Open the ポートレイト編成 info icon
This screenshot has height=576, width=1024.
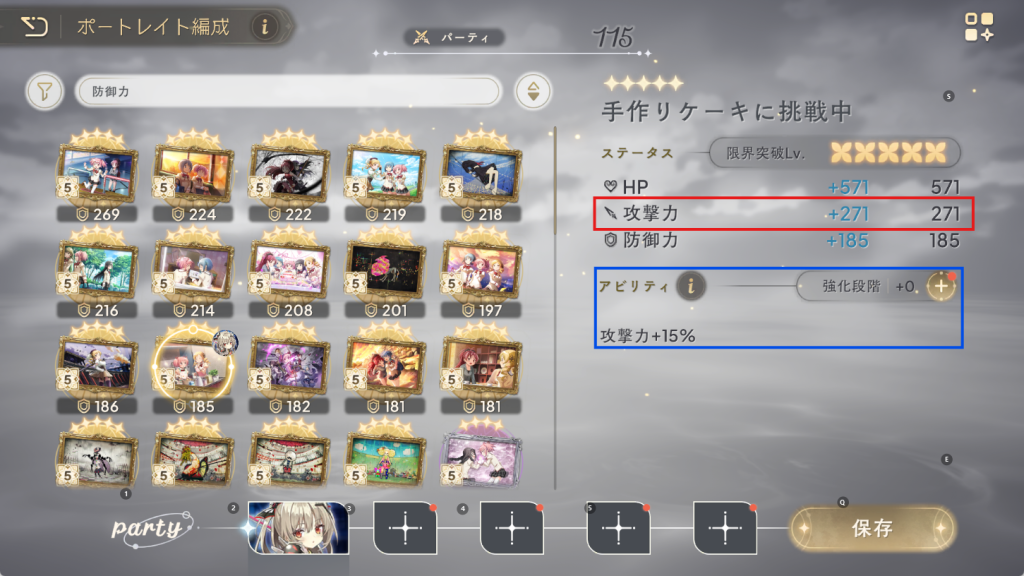(264, 27)
